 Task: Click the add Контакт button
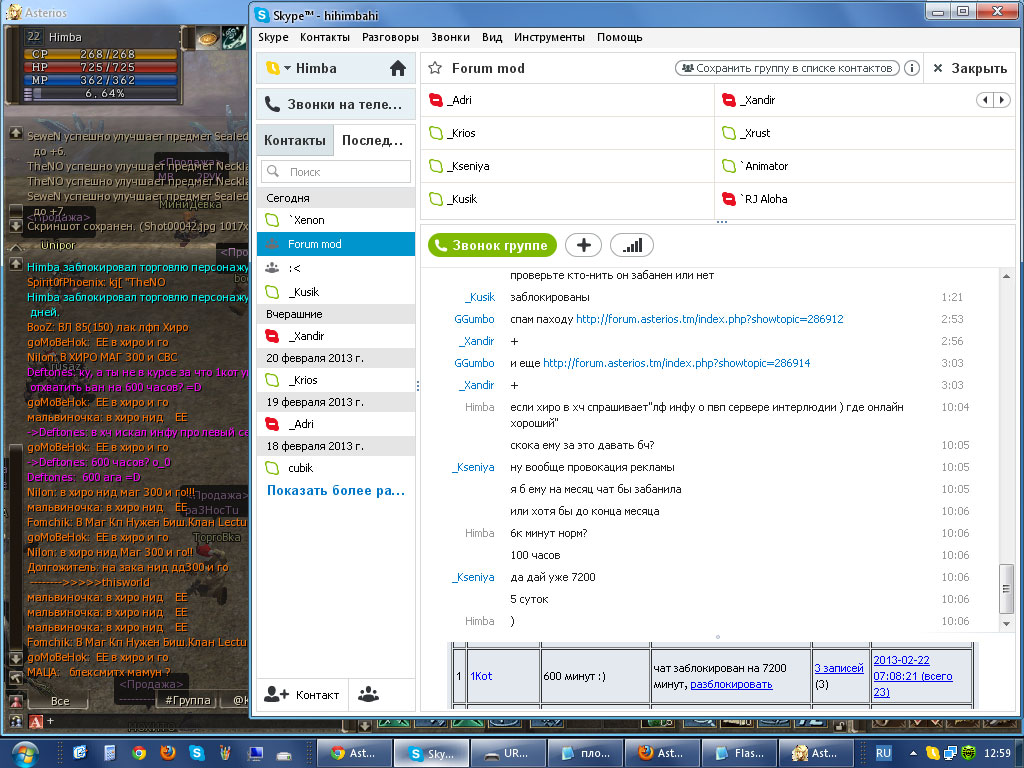pyautogui.click(x=302, y=694)
